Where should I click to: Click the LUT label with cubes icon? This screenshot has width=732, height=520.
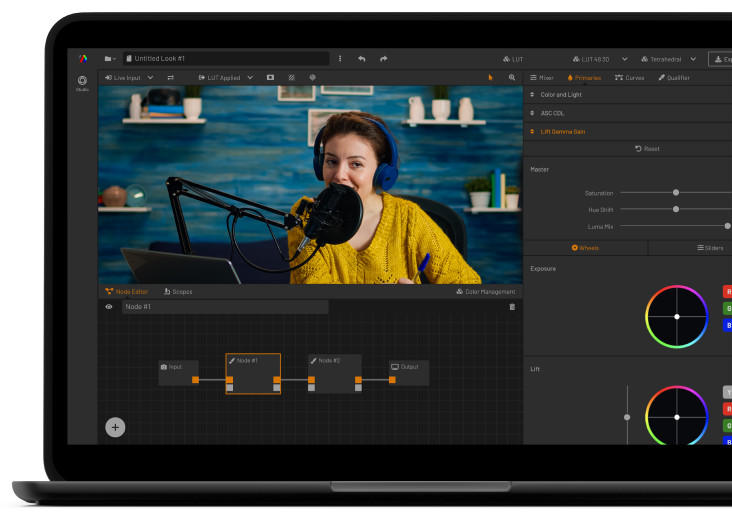click(x=513, y=59)
